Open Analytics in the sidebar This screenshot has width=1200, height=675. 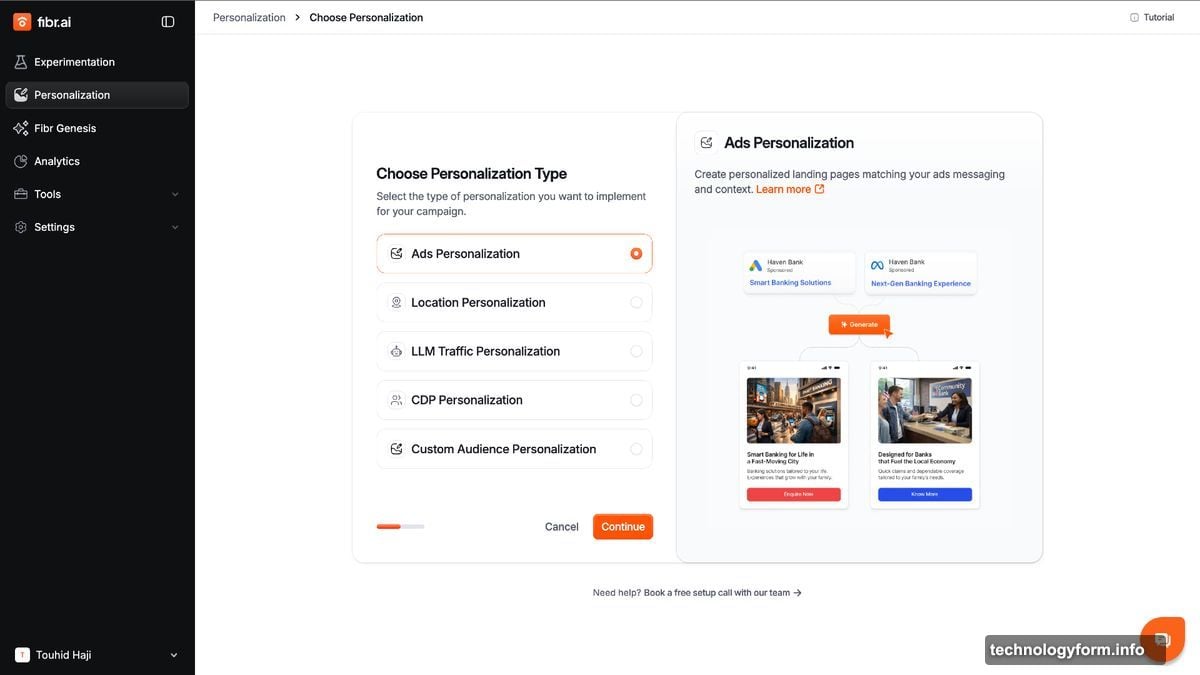tap(97, 161)
